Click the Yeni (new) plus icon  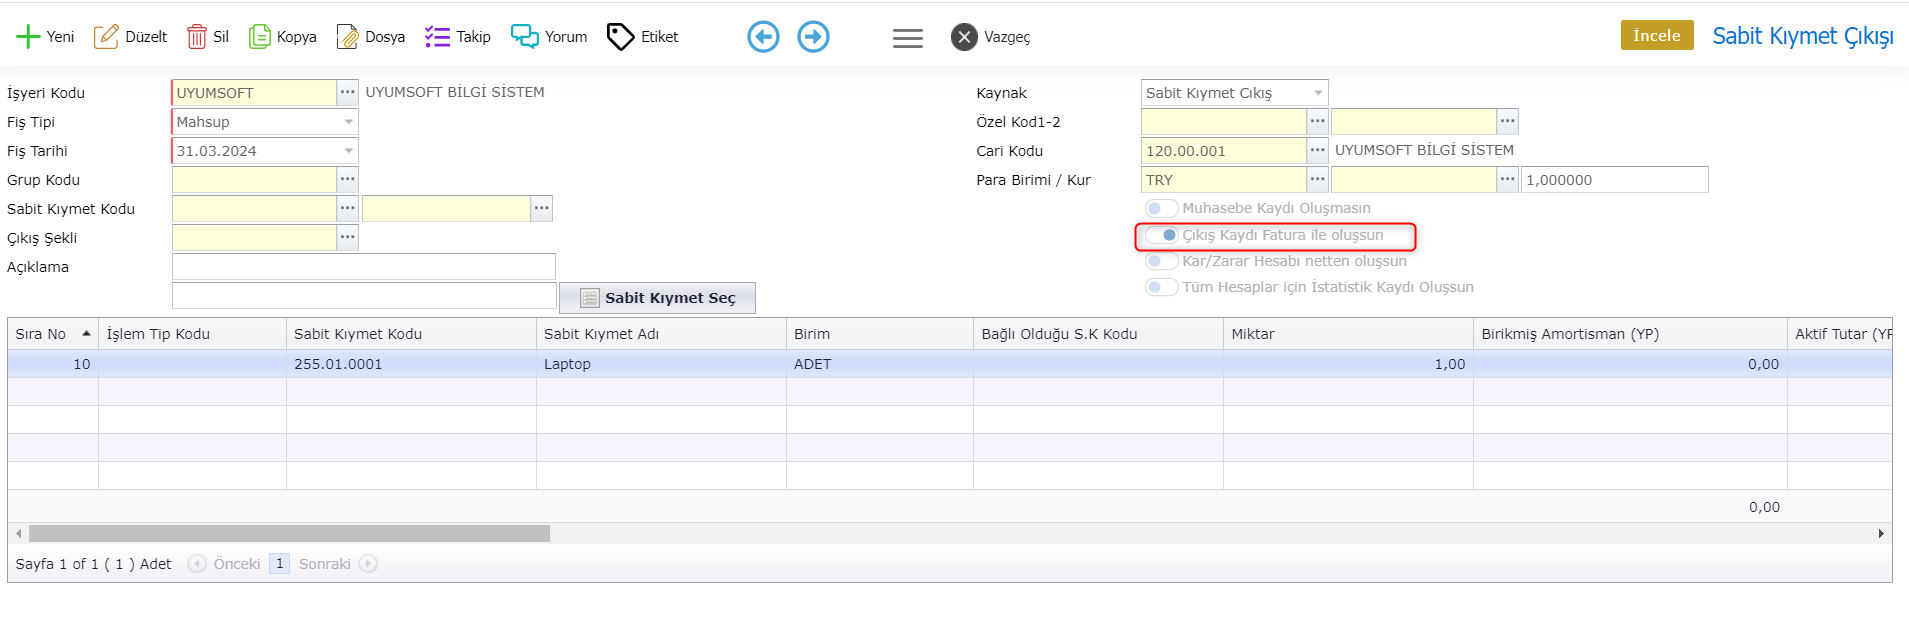[28, 37]
